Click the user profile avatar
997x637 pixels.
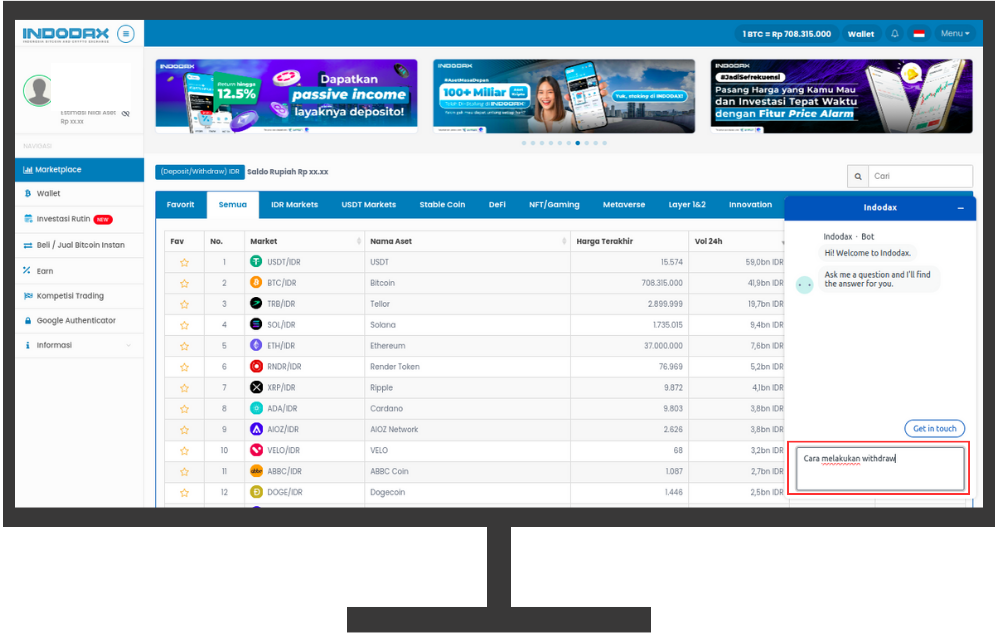[39, 91]
